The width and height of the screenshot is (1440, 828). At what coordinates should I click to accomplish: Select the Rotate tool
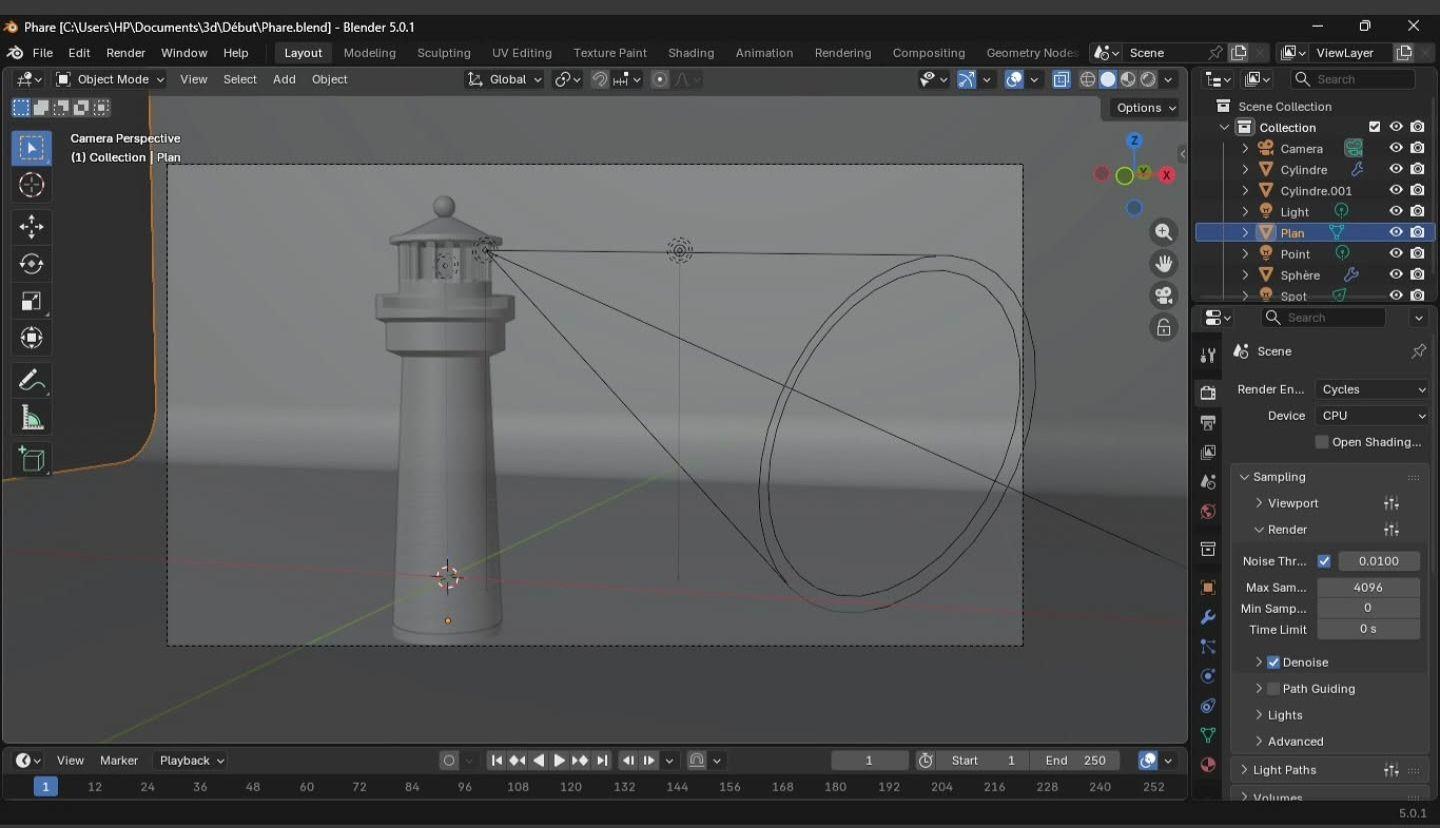click(31, 264)
